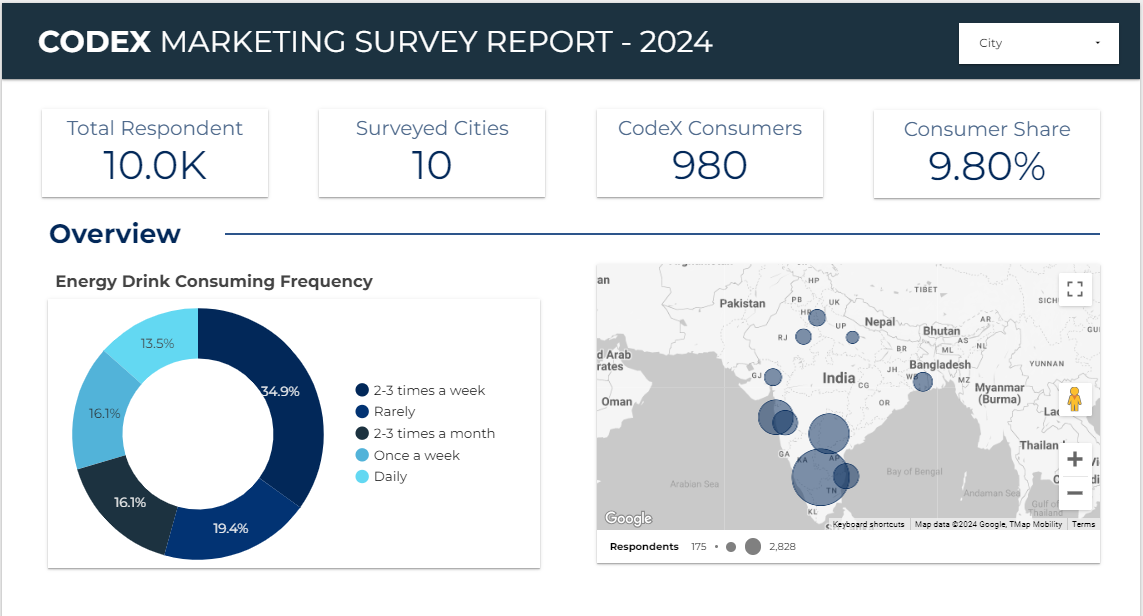1143x616 pixels.
Task: Select the CodeX Consumers scorecard
Action: [x=709, y=153]
